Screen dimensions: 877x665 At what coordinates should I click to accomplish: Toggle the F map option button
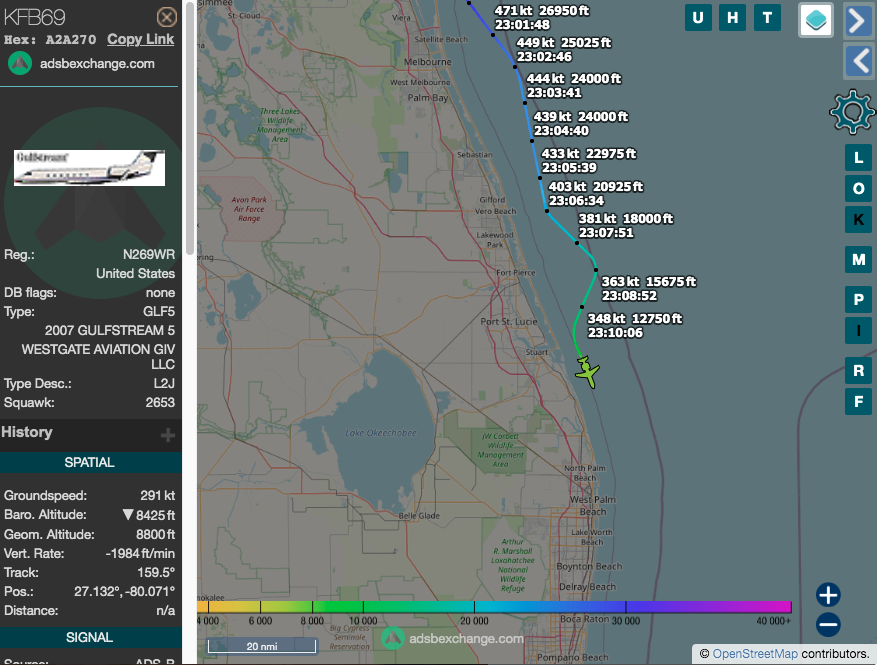point(858,402)
